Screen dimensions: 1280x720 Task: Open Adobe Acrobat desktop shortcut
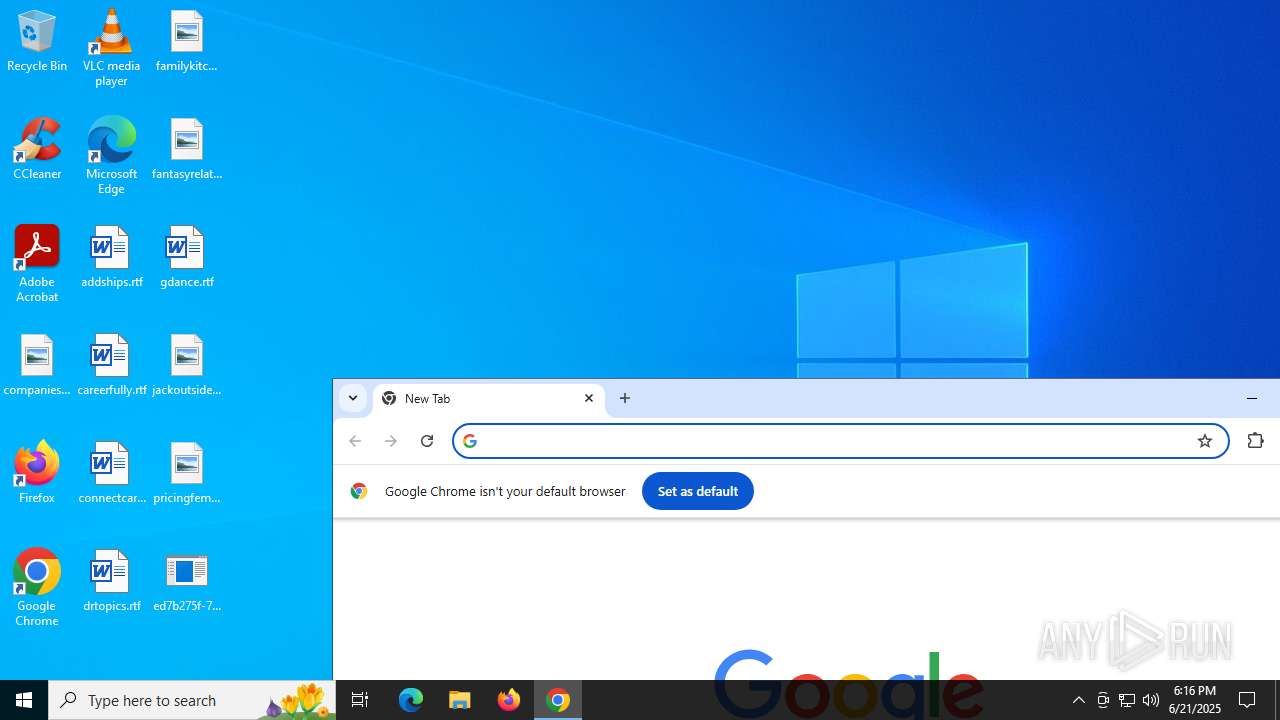(x=37, y=264)
